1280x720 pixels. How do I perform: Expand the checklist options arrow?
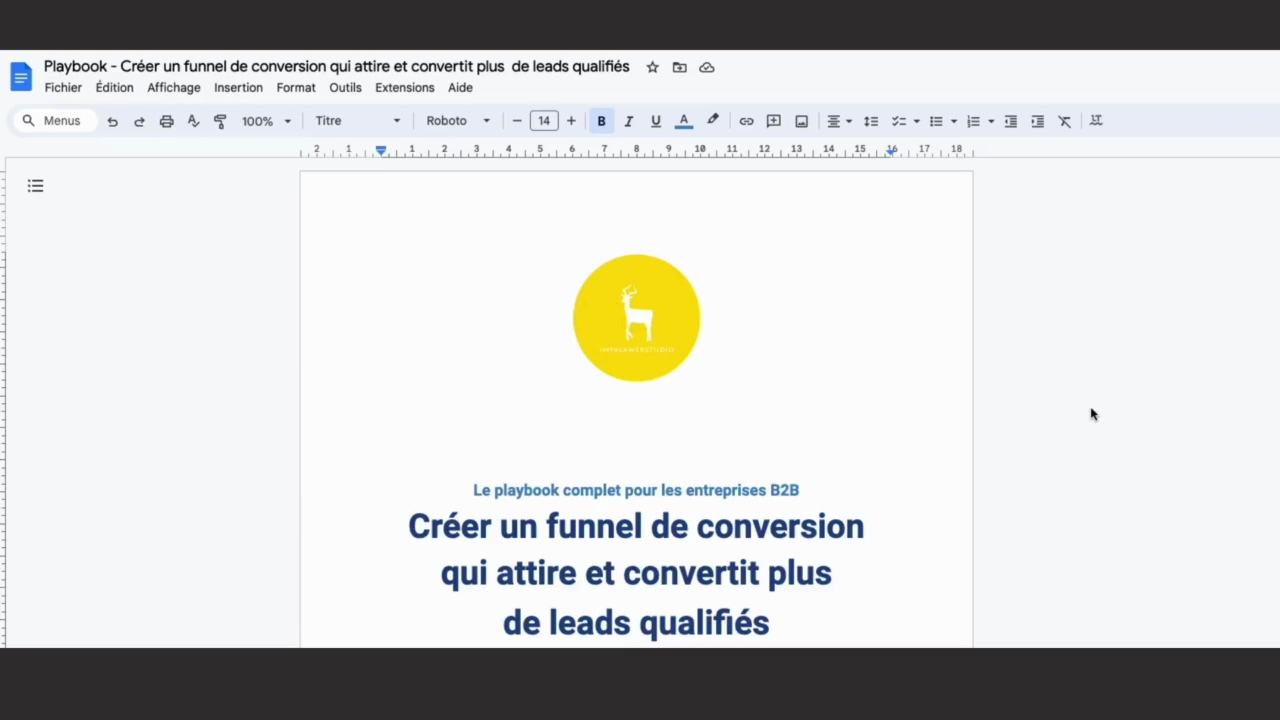click(x=916, y=121)
